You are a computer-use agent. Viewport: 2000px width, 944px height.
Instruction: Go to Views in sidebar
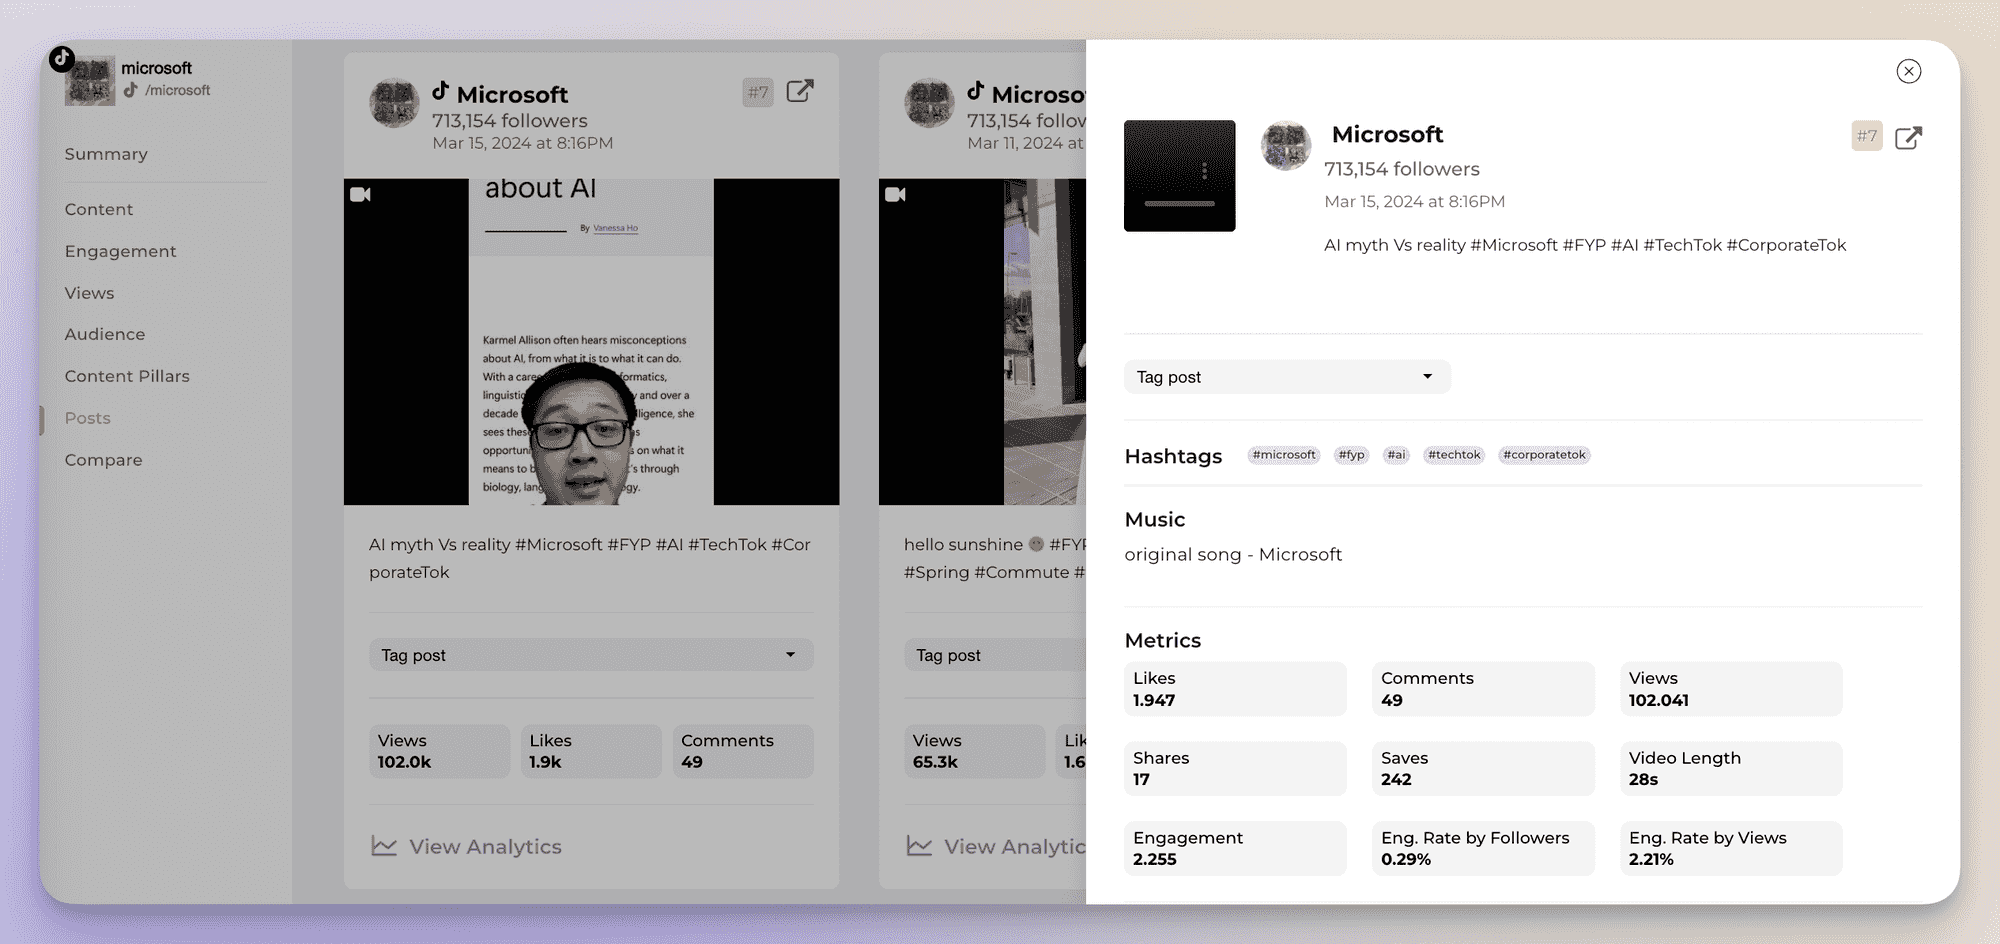point(89,293)
